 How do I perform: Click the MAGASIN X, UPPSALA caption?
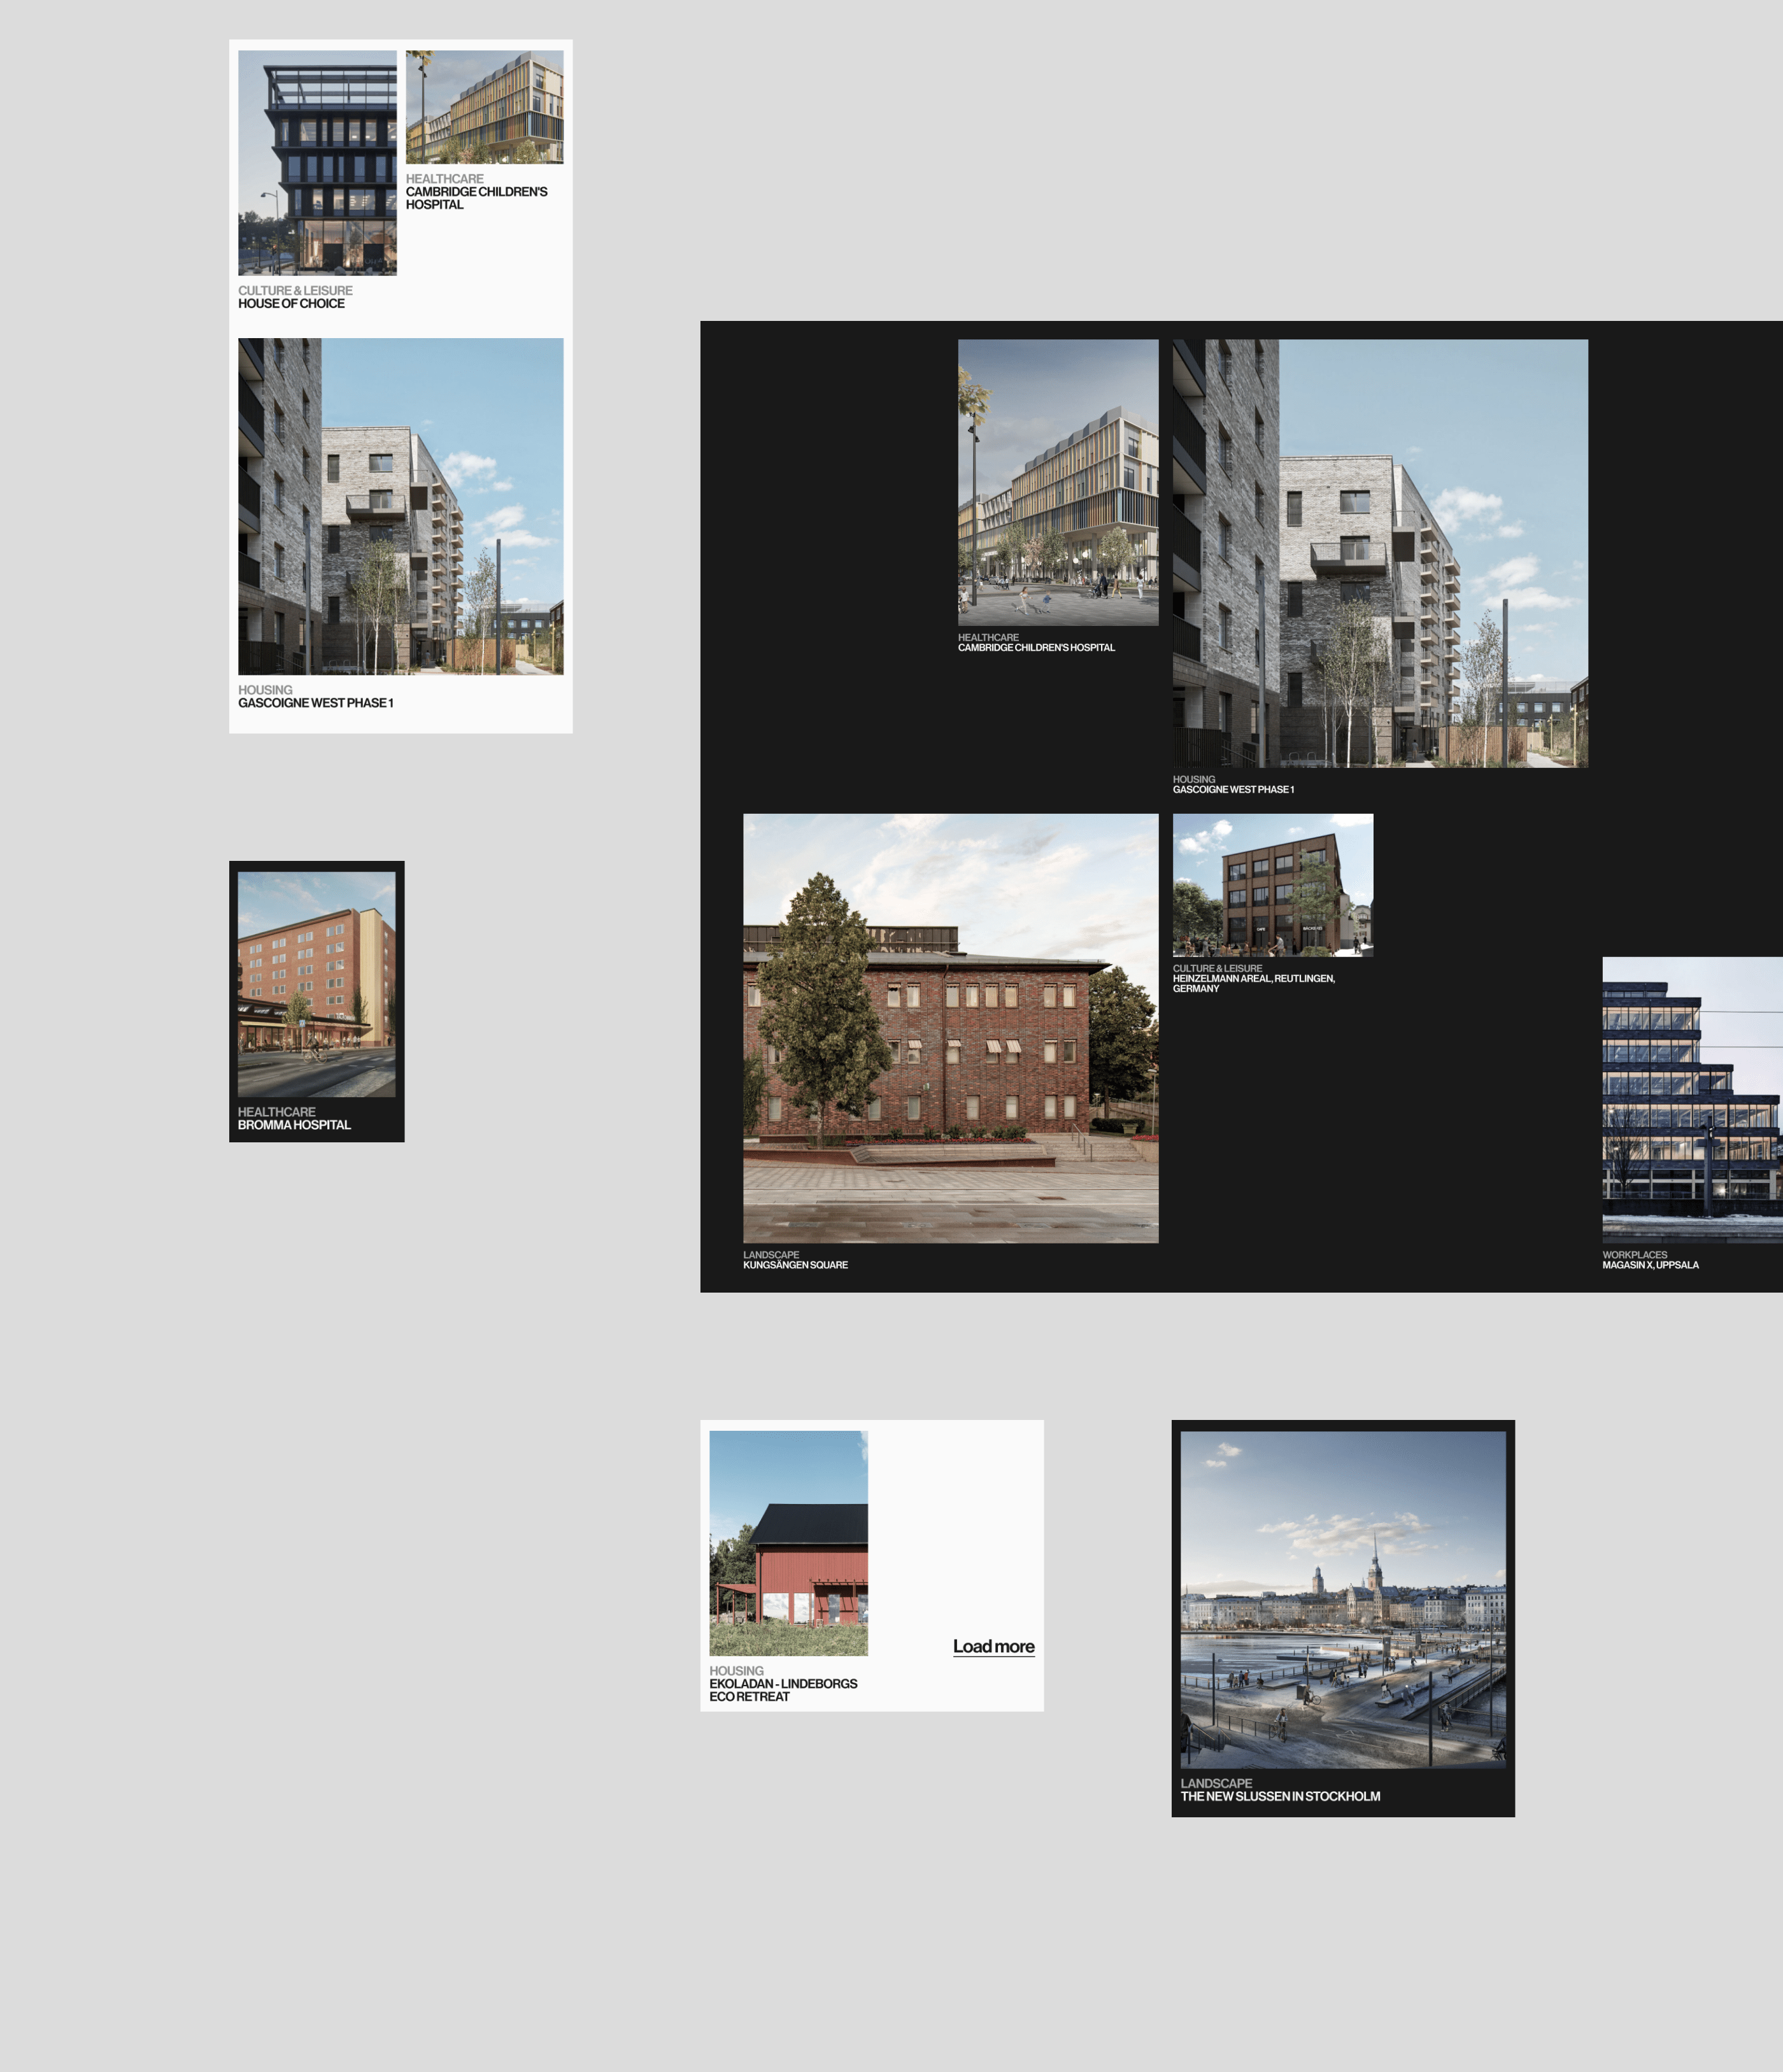click(x=1650, y=1265)
